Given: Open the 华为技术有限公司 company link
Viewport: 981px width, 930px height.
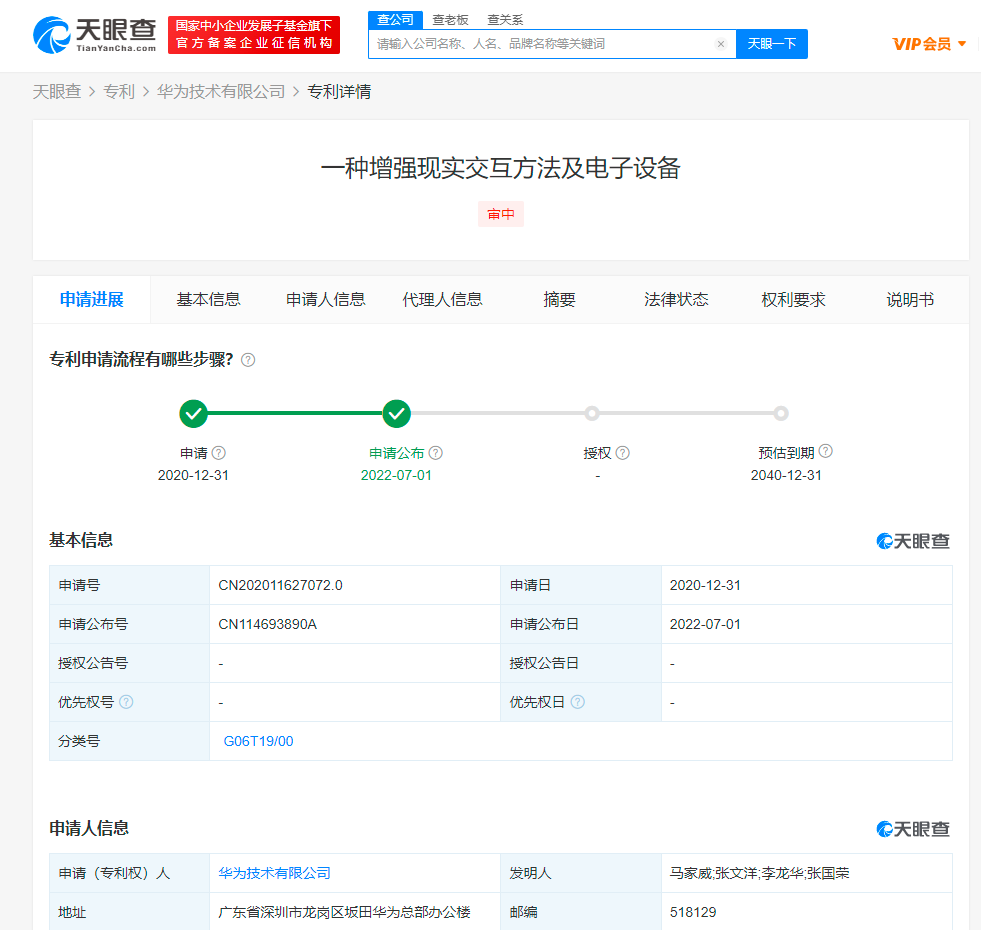Looking at the screenshot, I should point(274,872).
